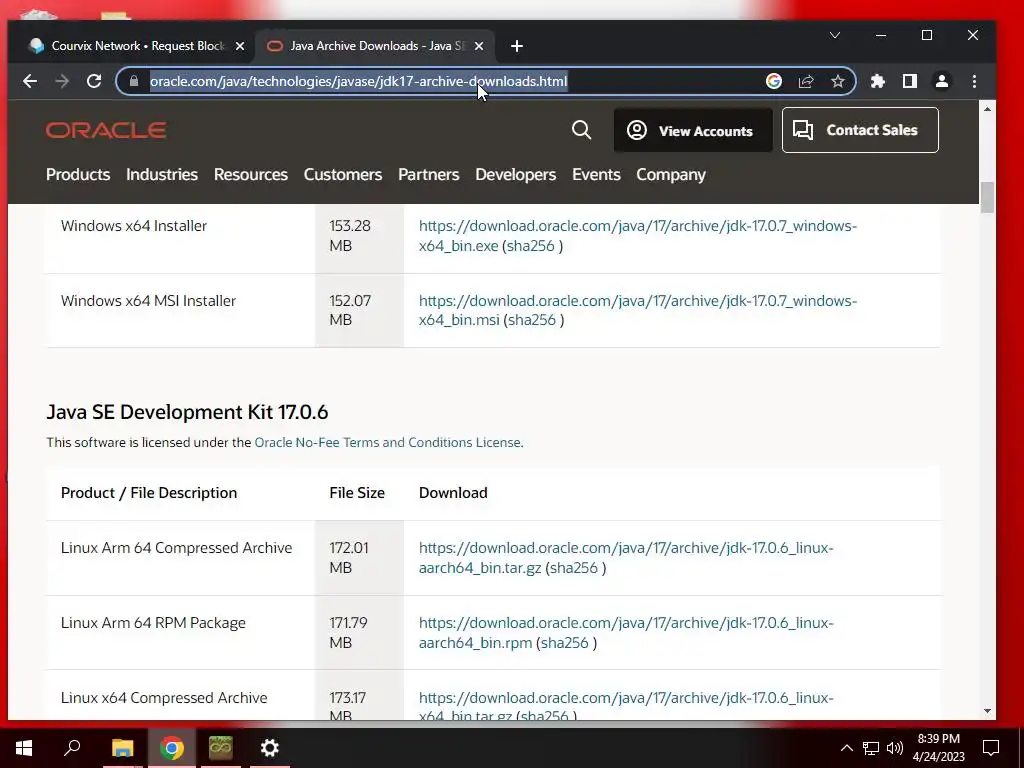Download jdk-17.0.6 linux-aarch64_bin.tar.gz link
Screen dimensions: 1024x768
coord(626,558)
